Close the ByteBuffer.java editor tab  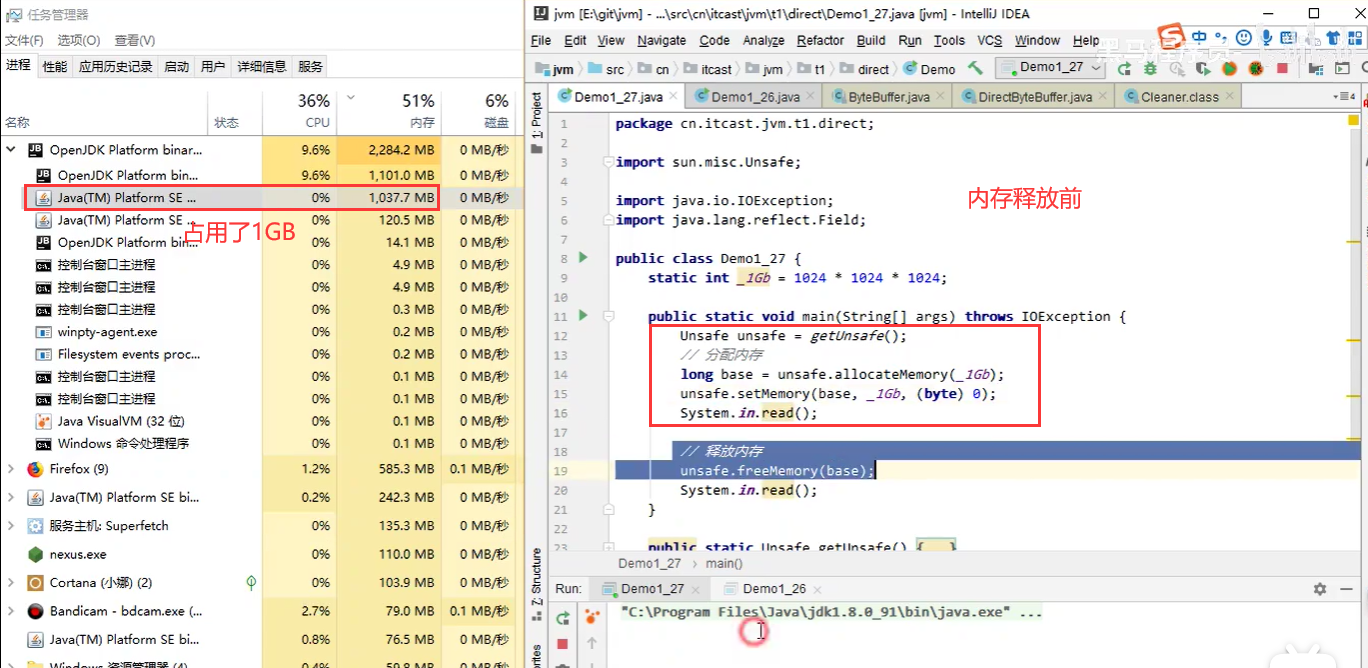coord(940,97)
